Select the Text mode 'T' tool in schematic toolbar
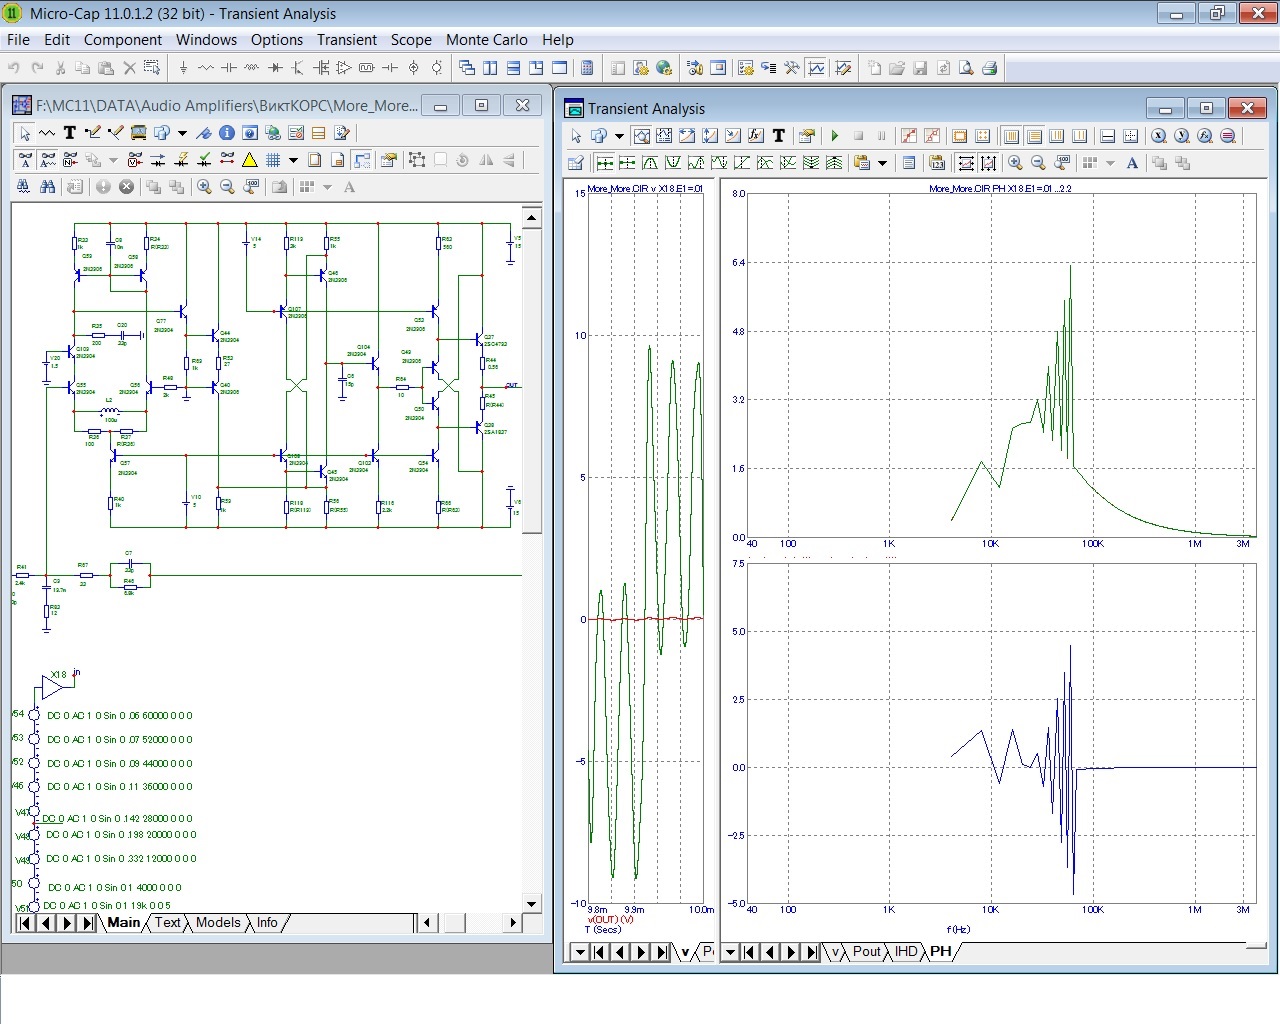Image resolution: width=1280 pixels, height=1024 pixels. point(69,133)
